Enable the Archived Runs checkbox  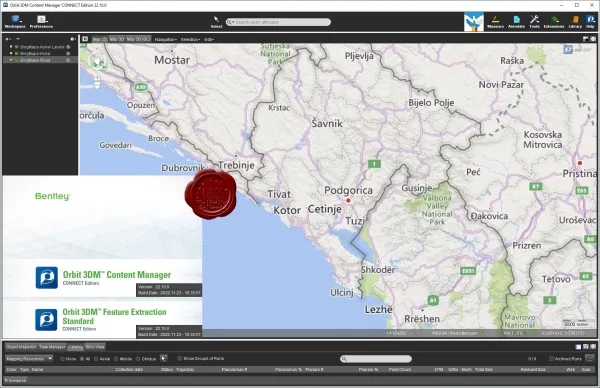point(551,359)
